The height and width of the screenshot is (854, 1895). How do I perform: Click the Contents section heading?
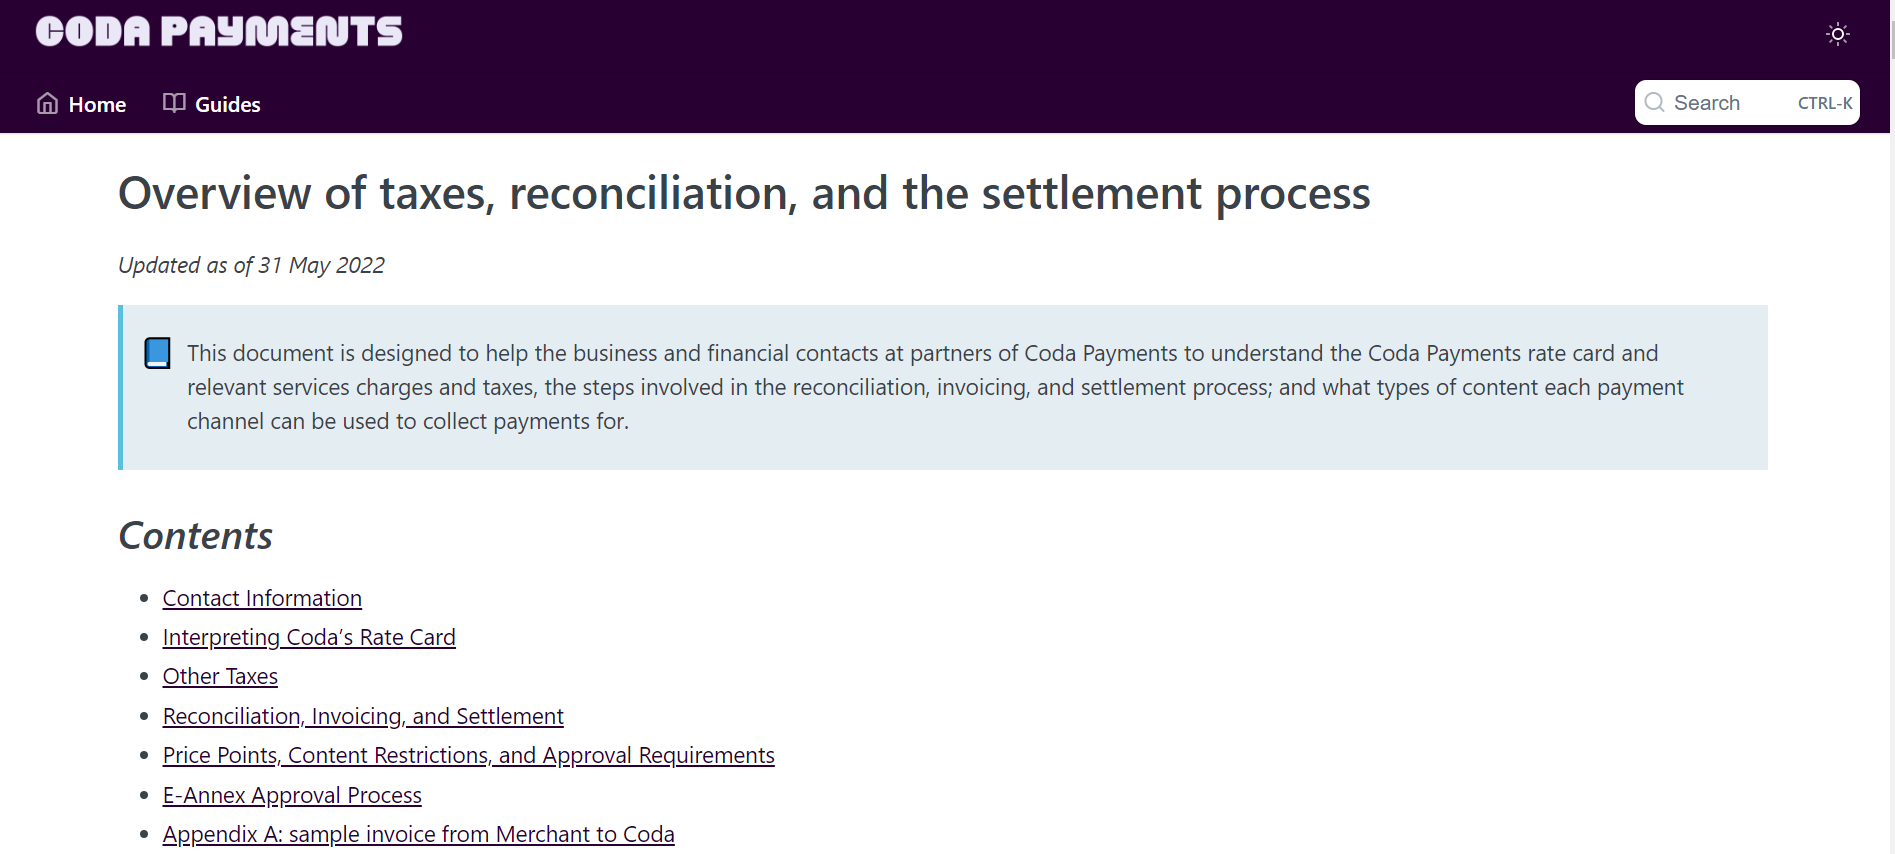(195, 536)
